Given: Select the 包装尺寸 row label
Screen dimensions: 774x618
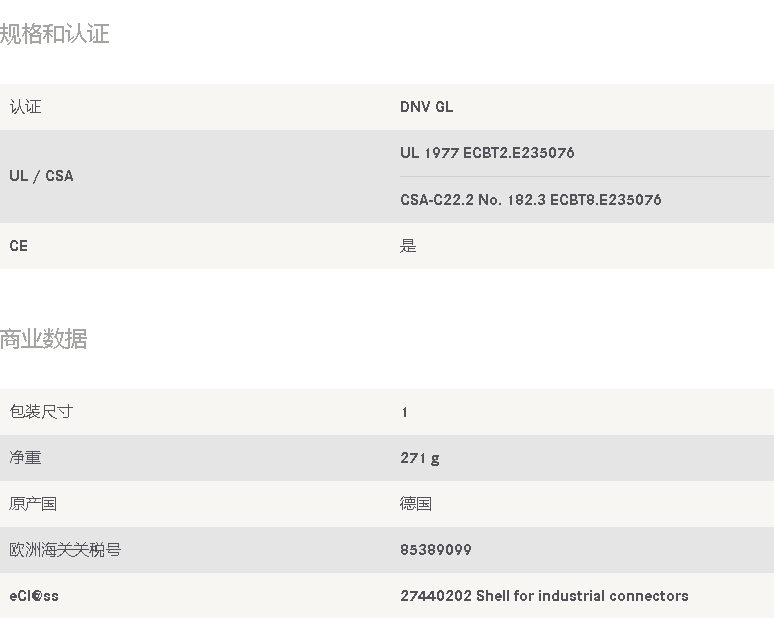Looking at the screenshot, I should point(41,412).
